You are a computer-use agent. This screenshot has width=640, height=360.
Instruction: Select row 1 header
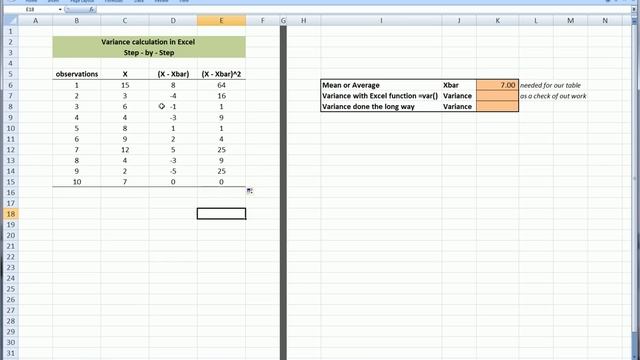(x=11, y=31)
